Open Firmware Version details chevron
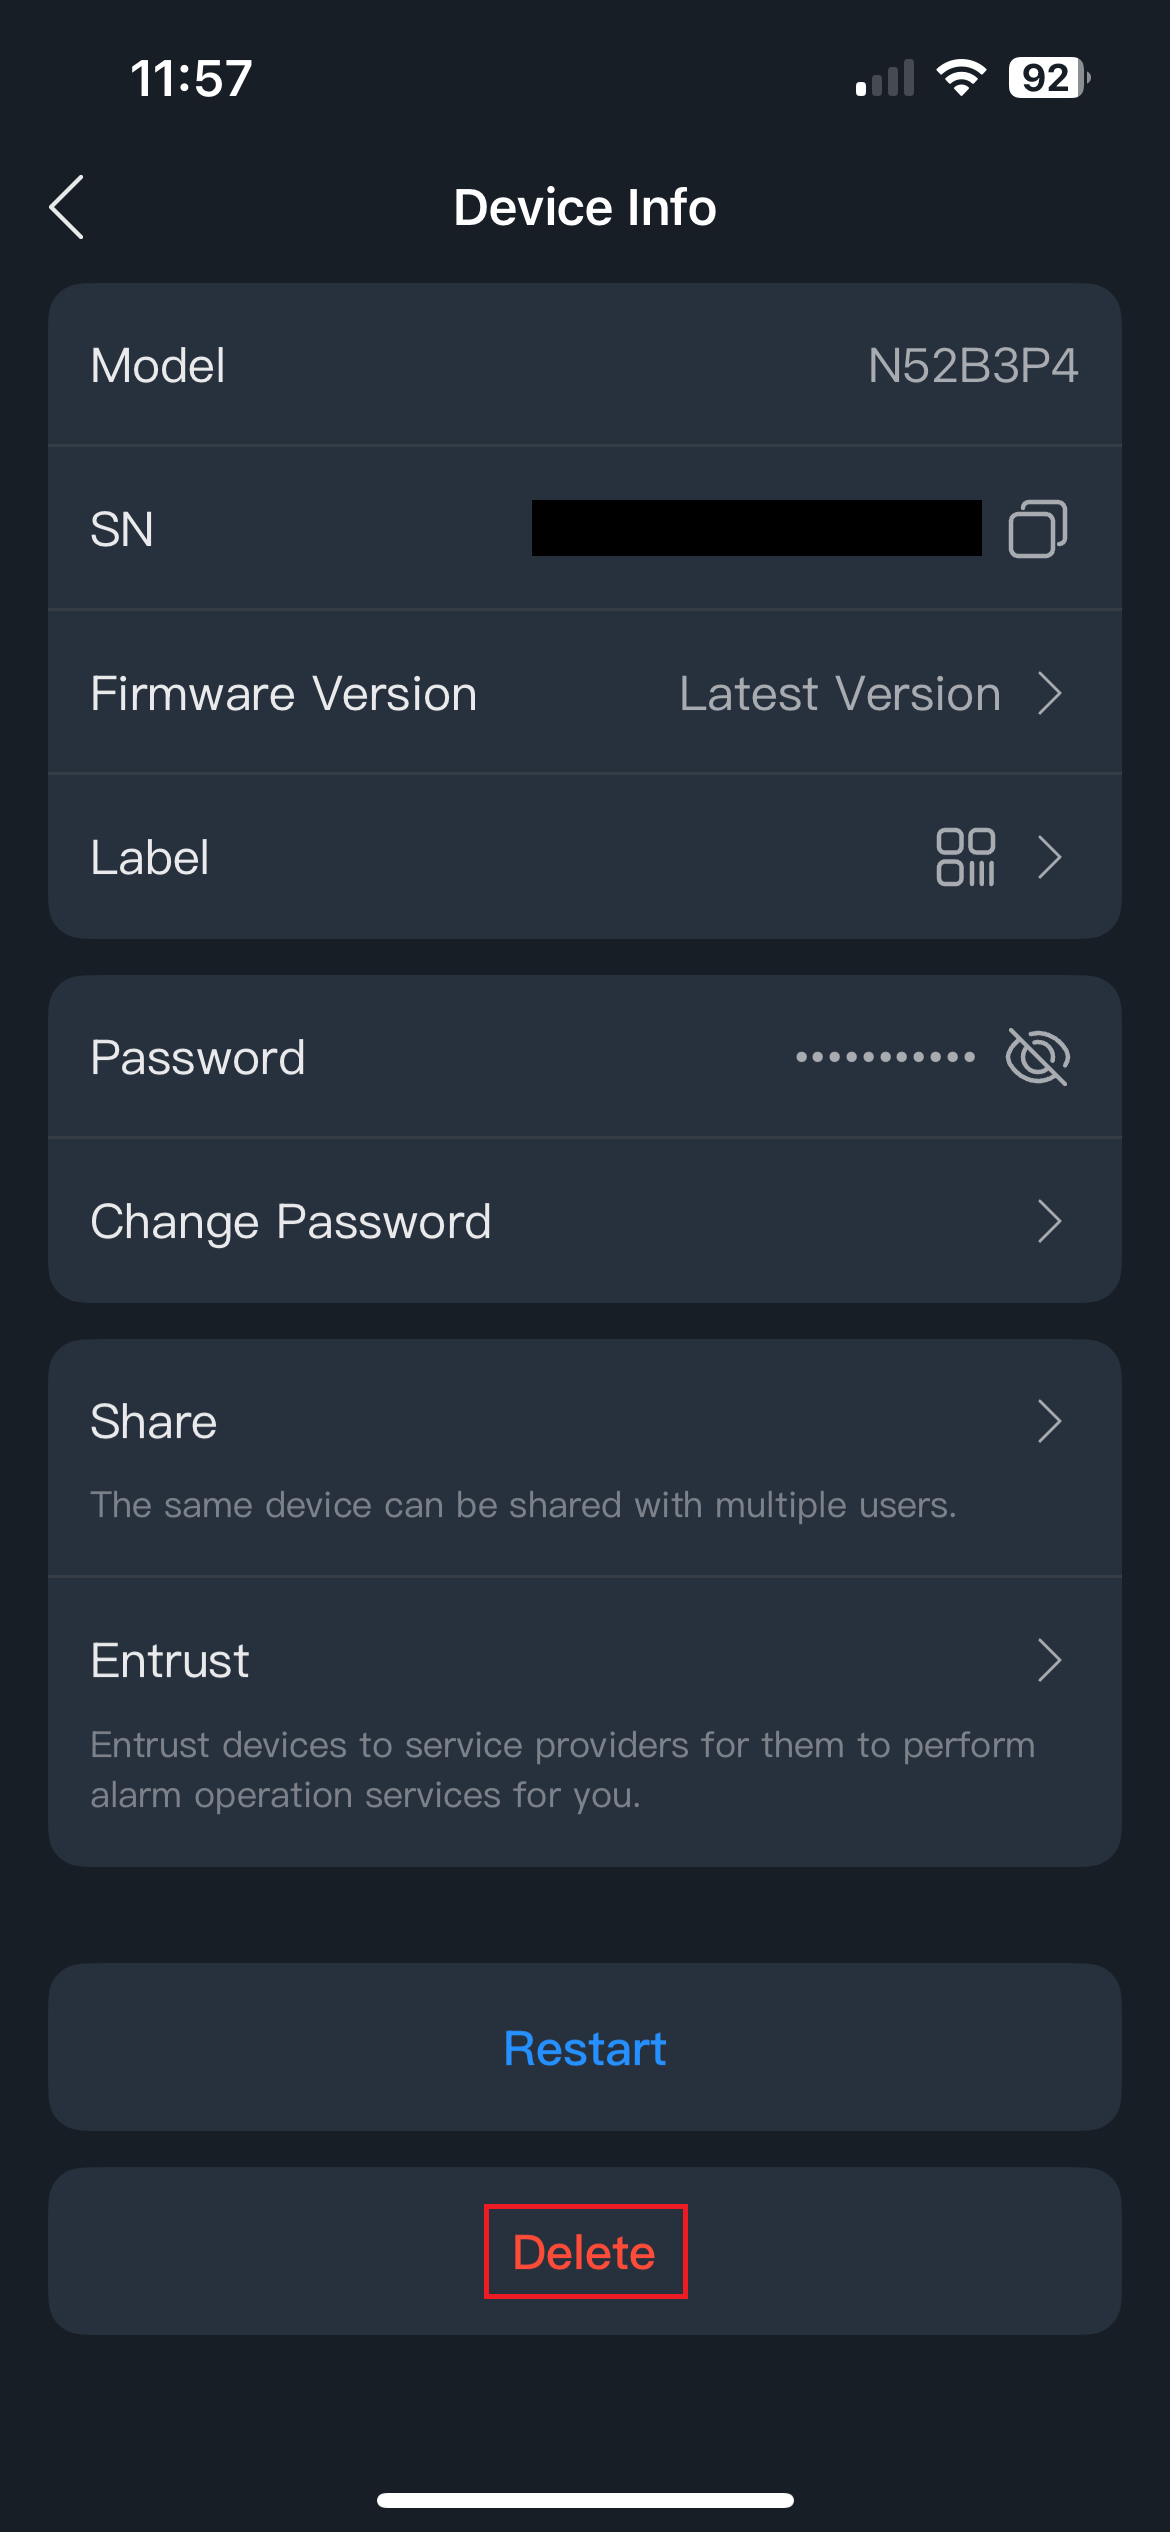Image resolution: width=1170 pixels, height=2532 pixels. [x=1049, y=693]
